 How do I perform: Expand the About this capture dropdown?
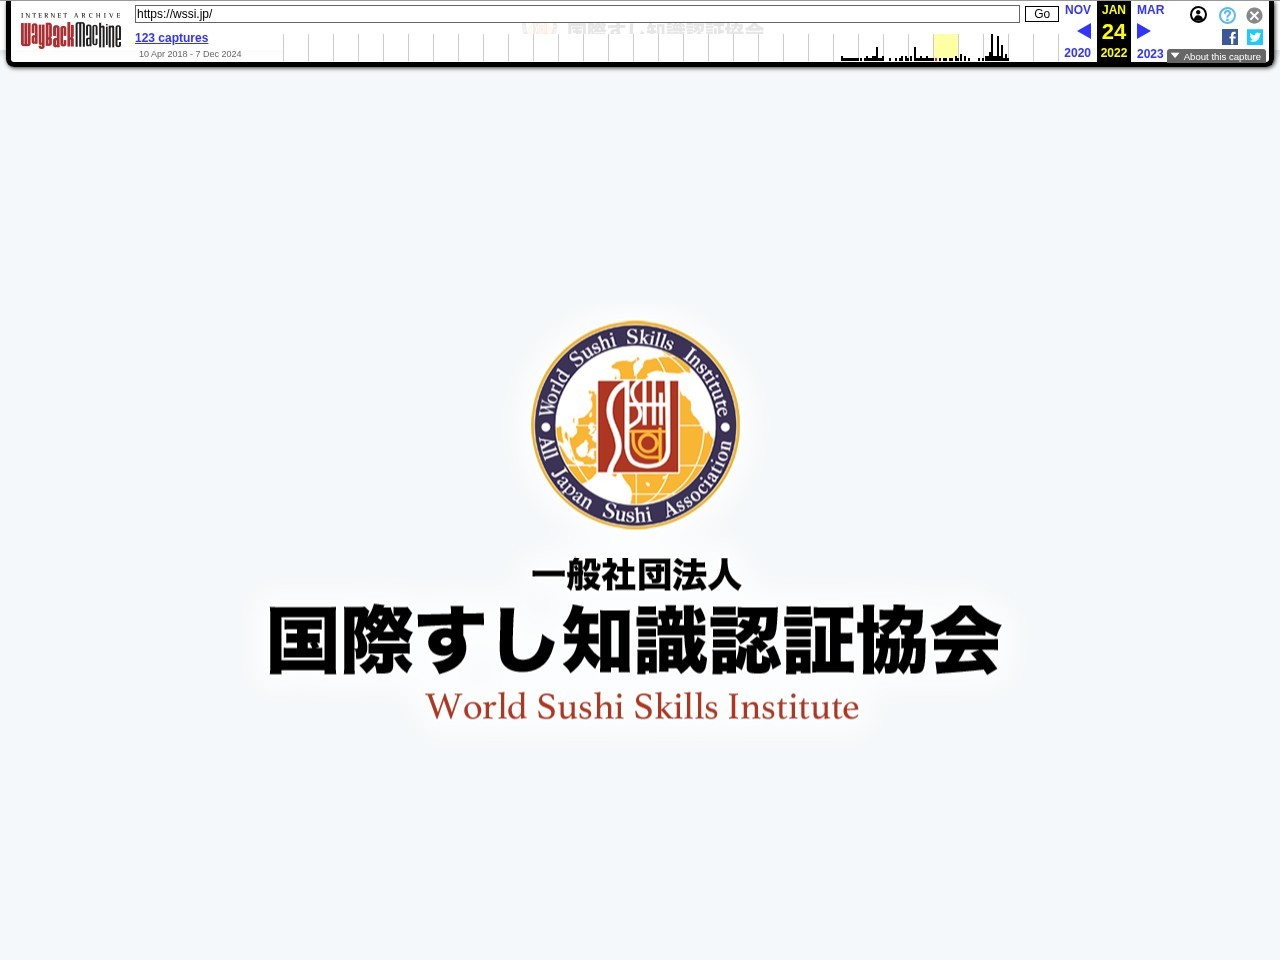[x=1216, y=57]
